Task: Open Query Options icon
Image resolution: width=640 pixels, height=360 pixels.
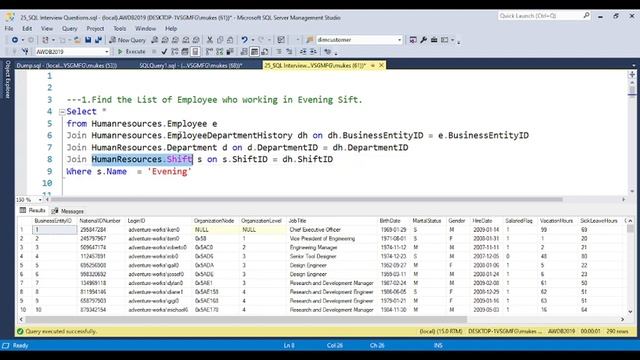Action: click(x=184, y=52)
